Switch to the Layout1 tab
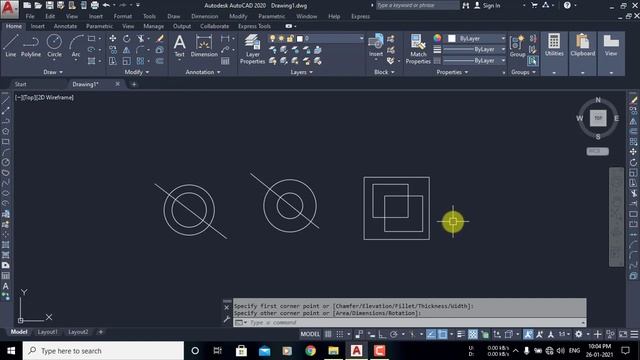Screen dimensions: 640x360 [47, 332]
